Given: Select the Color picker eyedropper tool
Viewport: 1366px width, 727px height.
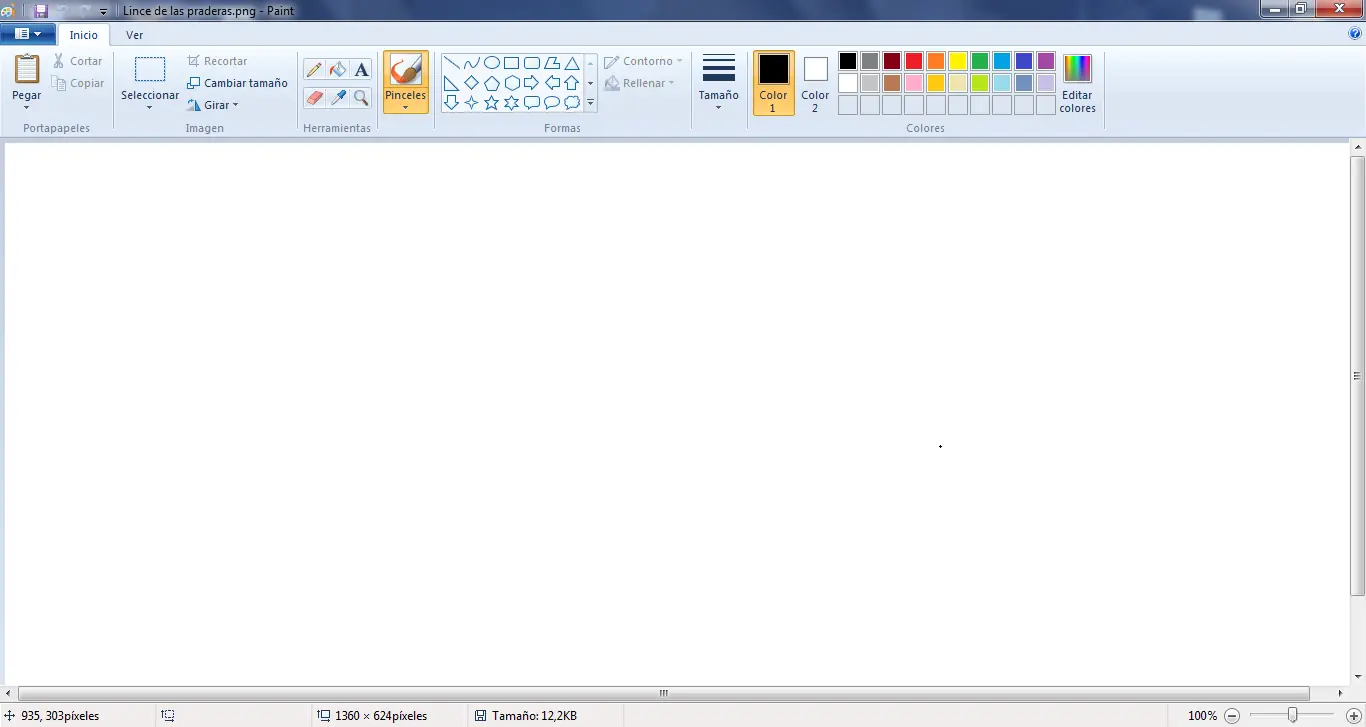Looking at the screenshot, I should coord(338,98).
